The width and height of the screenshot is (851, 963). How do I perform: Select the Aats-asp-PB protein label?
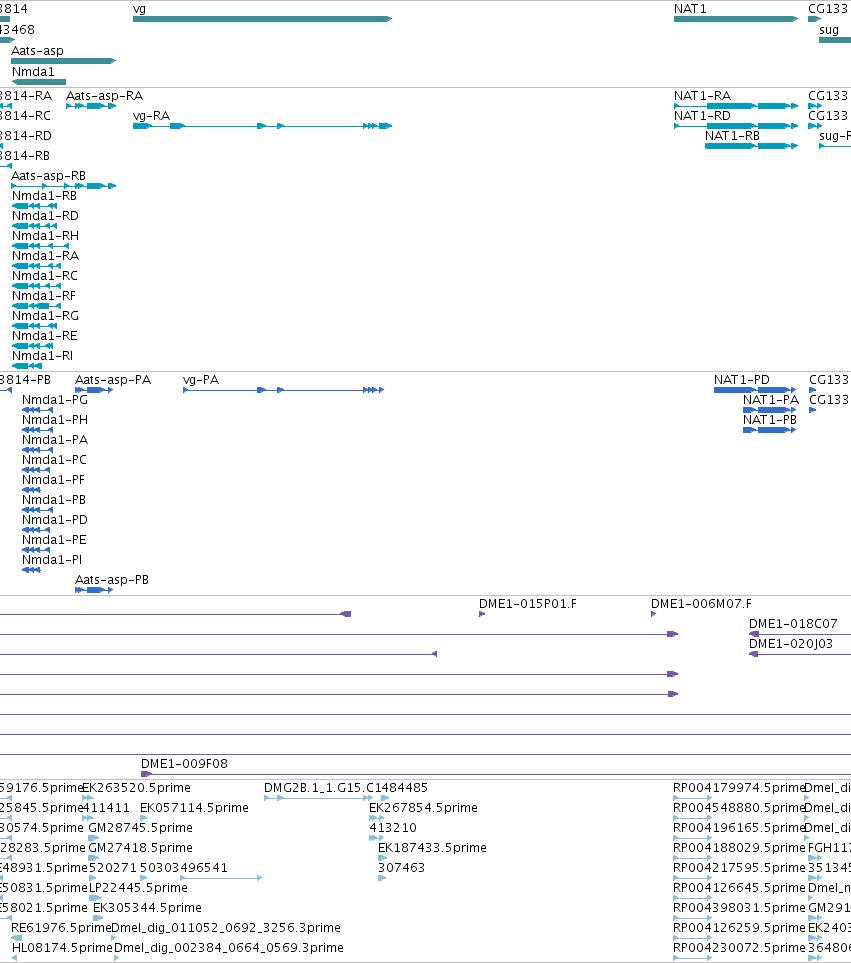coord(112,580)
